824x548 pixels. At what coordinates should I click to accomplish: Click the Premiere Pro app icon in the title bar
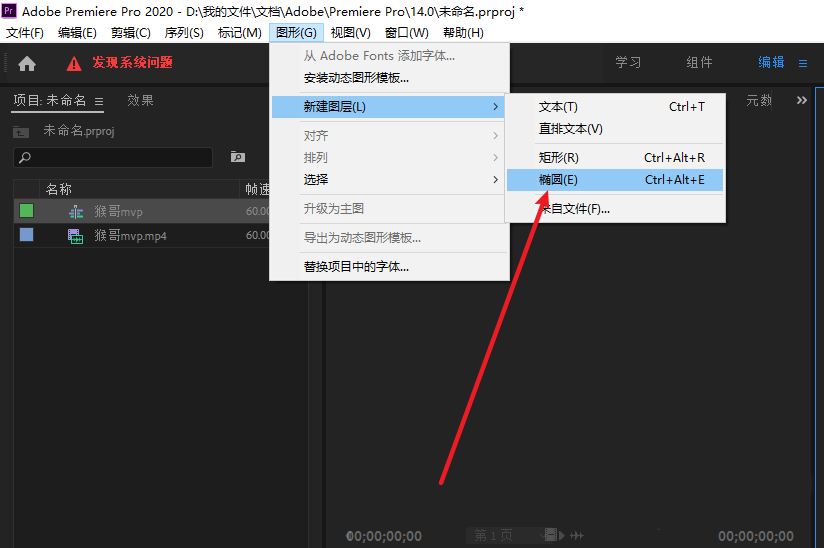coord(9,10)
